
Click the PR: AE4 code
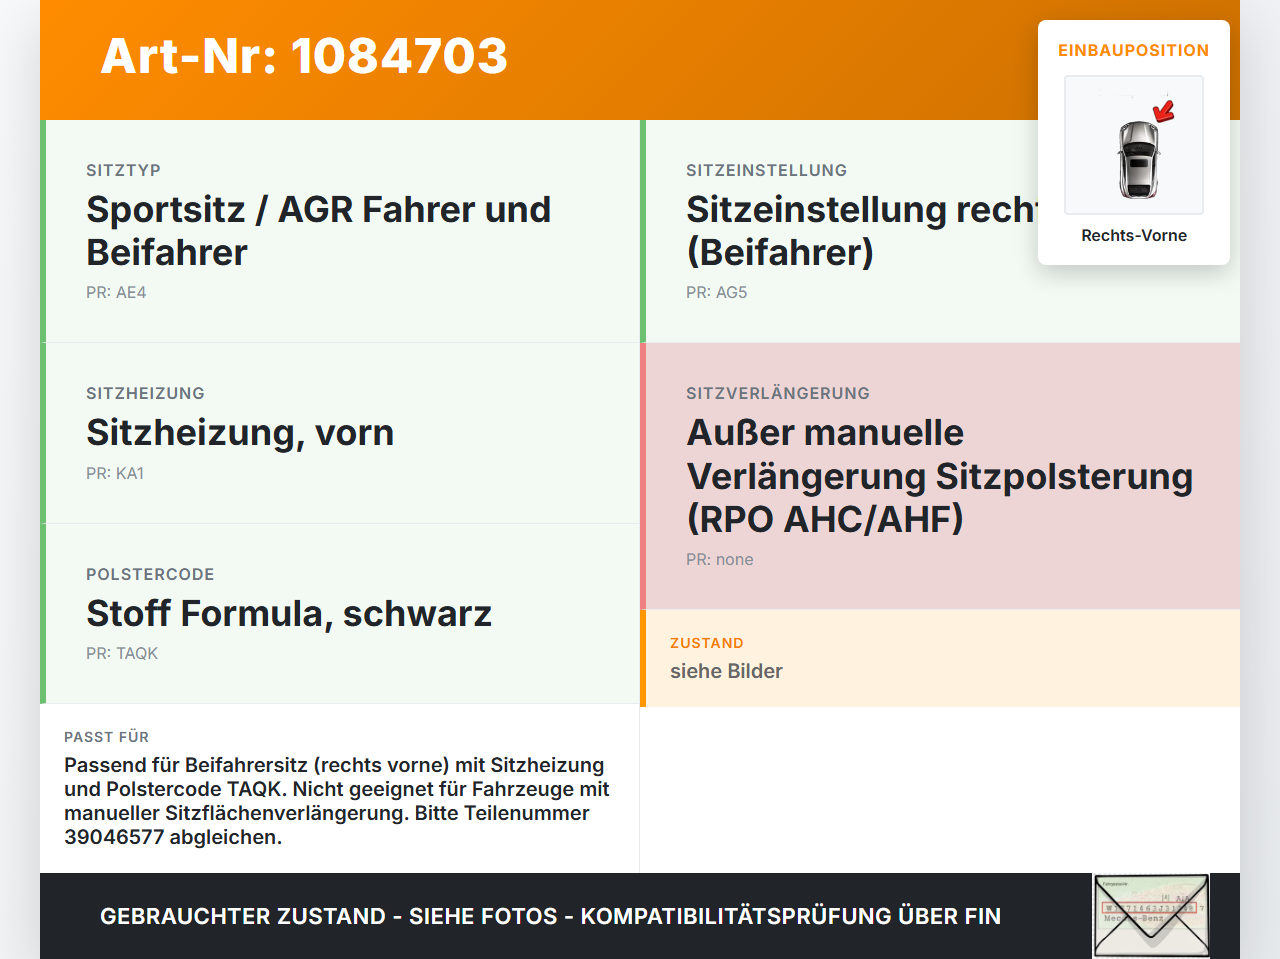click(116, 292)
